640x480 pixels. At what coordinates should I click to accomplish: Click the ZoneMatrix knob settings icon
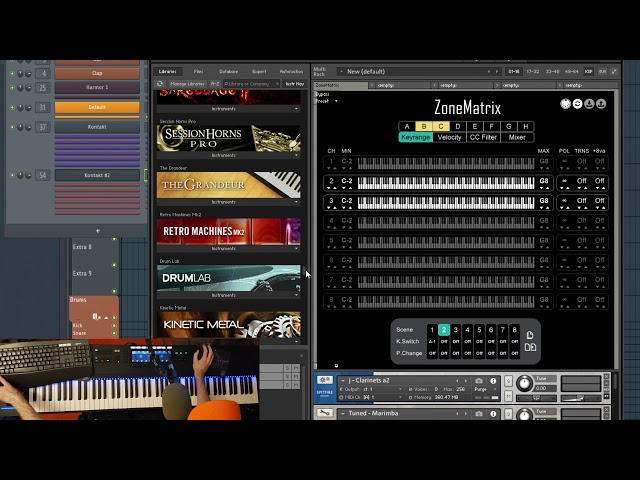pos(565,104)
